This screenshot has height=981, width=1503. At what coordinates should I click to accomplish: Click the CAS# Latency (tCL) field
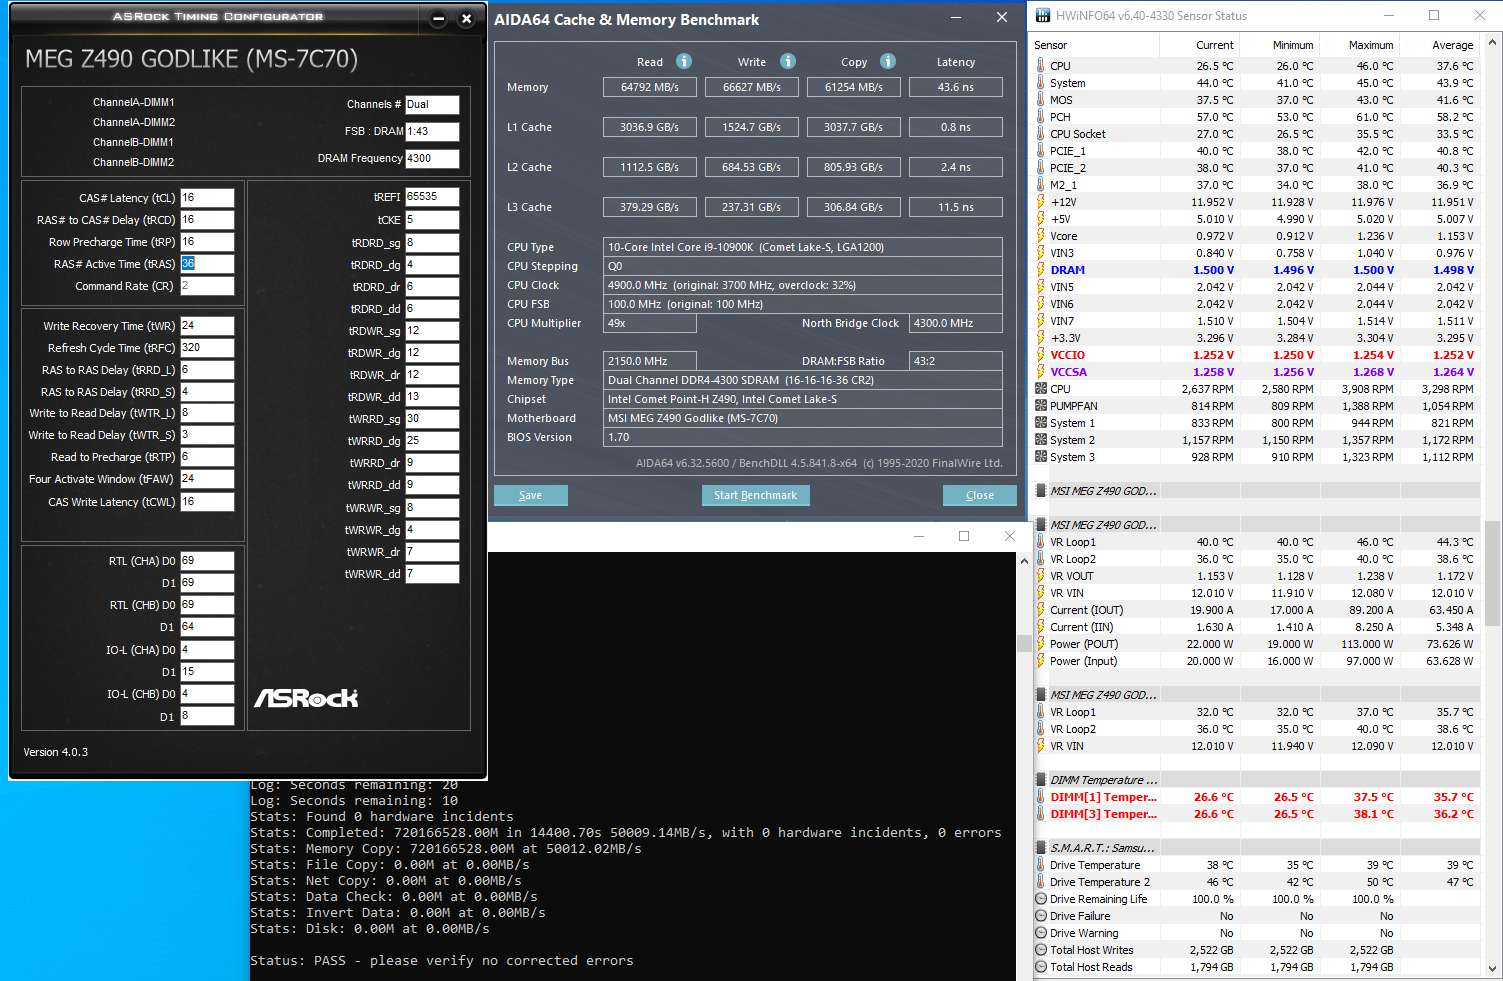point(207,198)
